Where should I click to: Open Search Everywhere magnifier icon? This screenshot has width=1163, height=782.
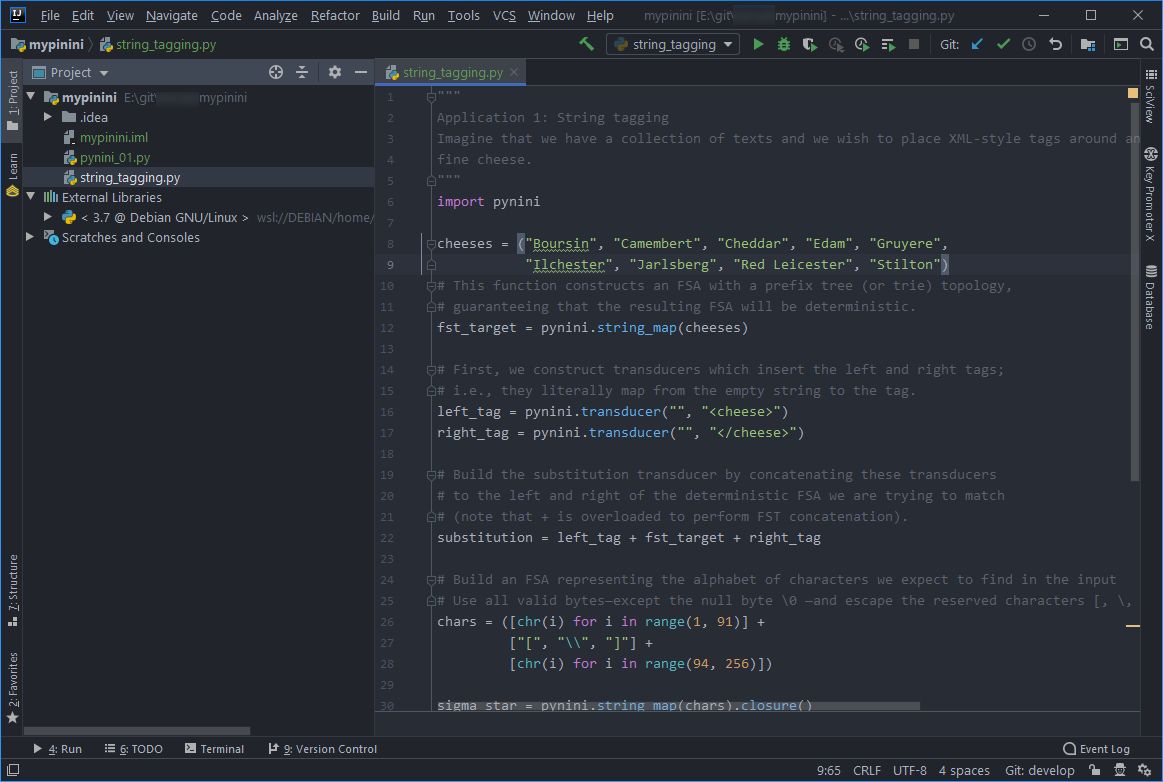coord(1147,45)
